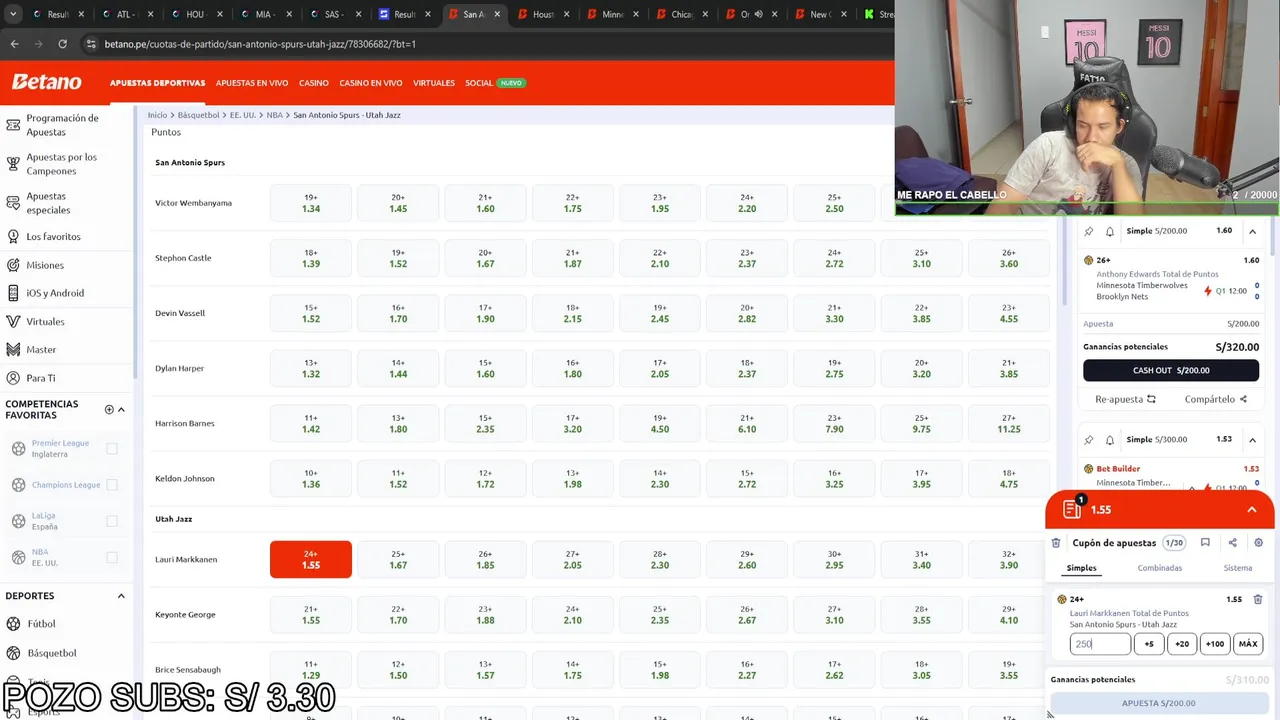Open Casino menu item
The image size is (1280, 720).
pos(314,83)
